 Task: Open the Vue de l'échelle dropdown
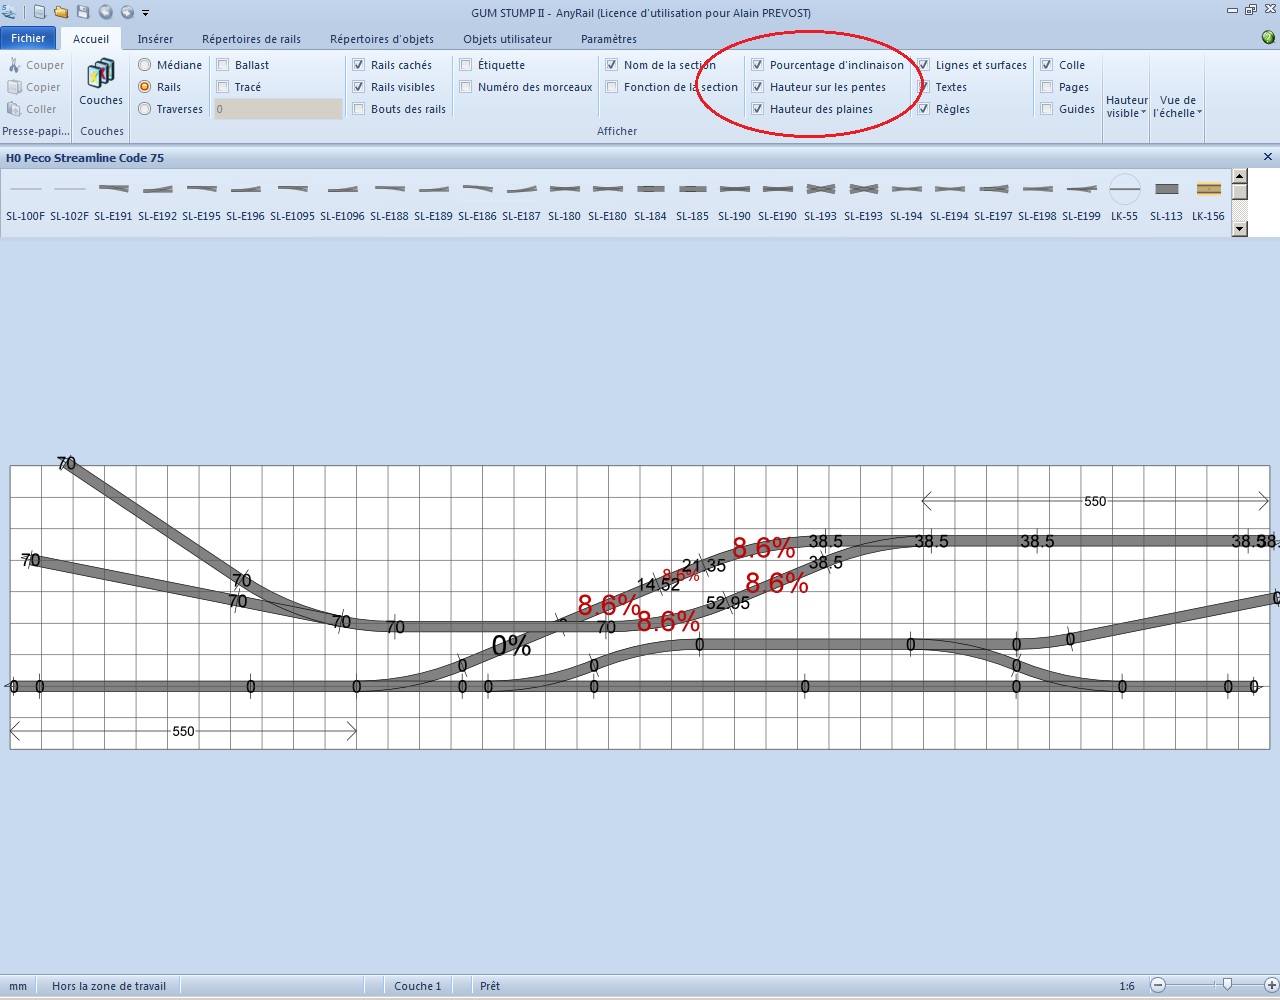point(1178,106)
